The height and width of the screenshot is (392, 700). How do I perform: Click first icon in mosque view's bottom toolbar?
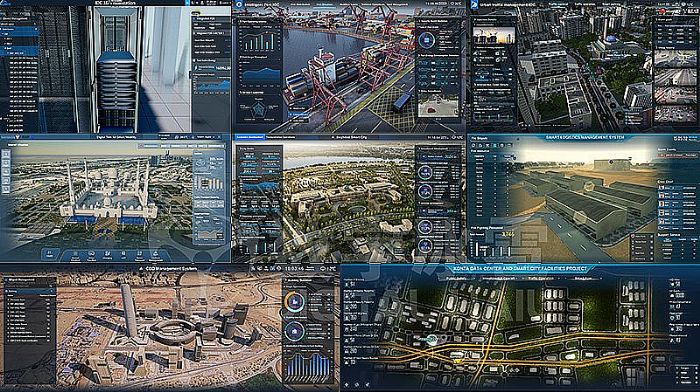tap(50, 254)
